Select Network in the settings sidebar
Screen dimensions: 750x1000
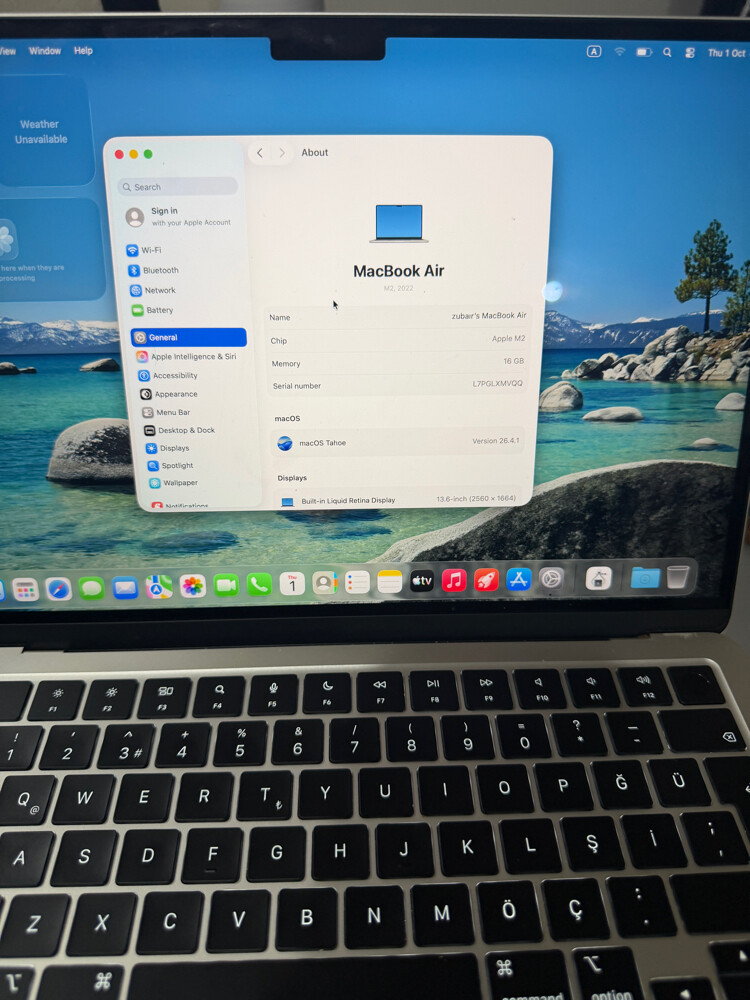coord(154,290)
